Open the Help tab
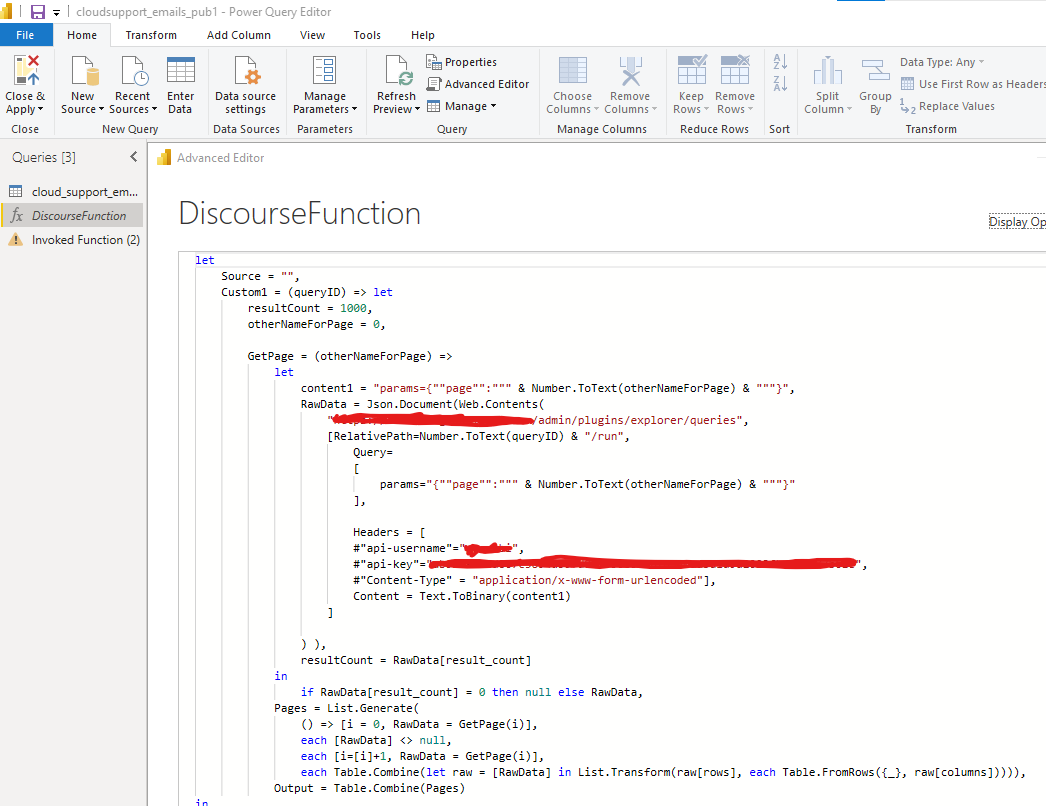 coord(422,35)
